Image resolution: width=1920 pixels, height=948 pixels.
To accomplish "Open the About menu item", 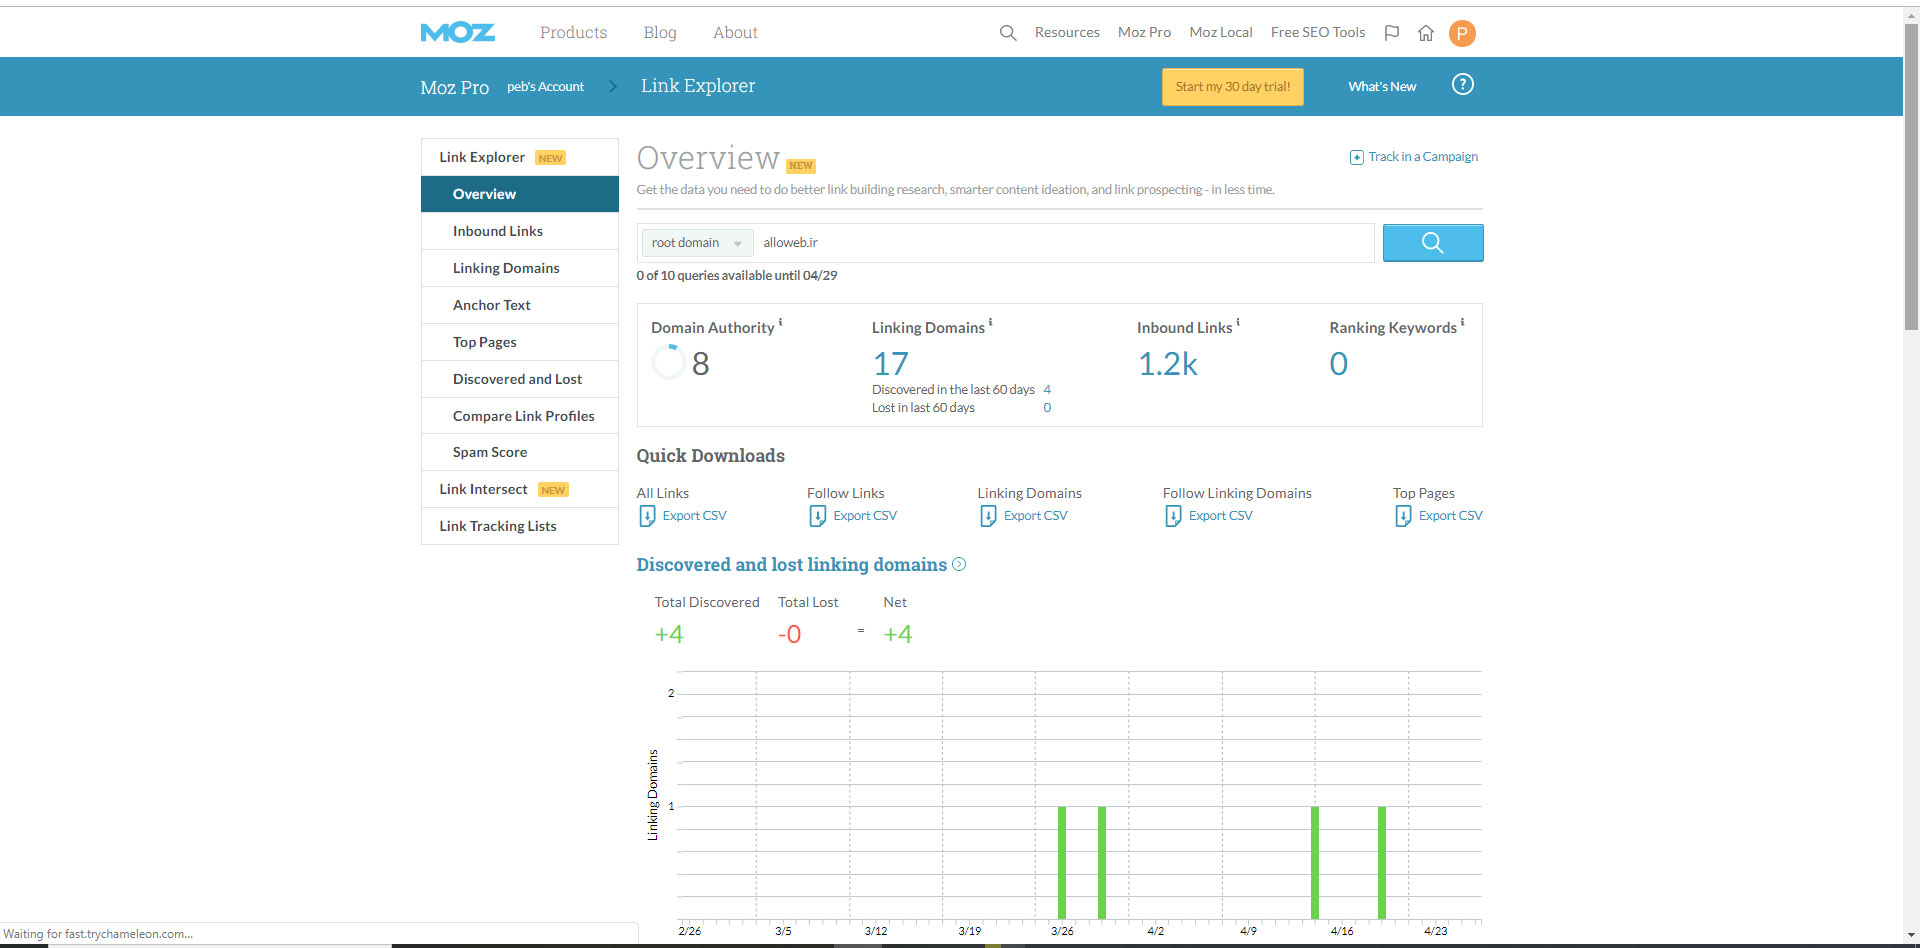I will pos(735,33).
